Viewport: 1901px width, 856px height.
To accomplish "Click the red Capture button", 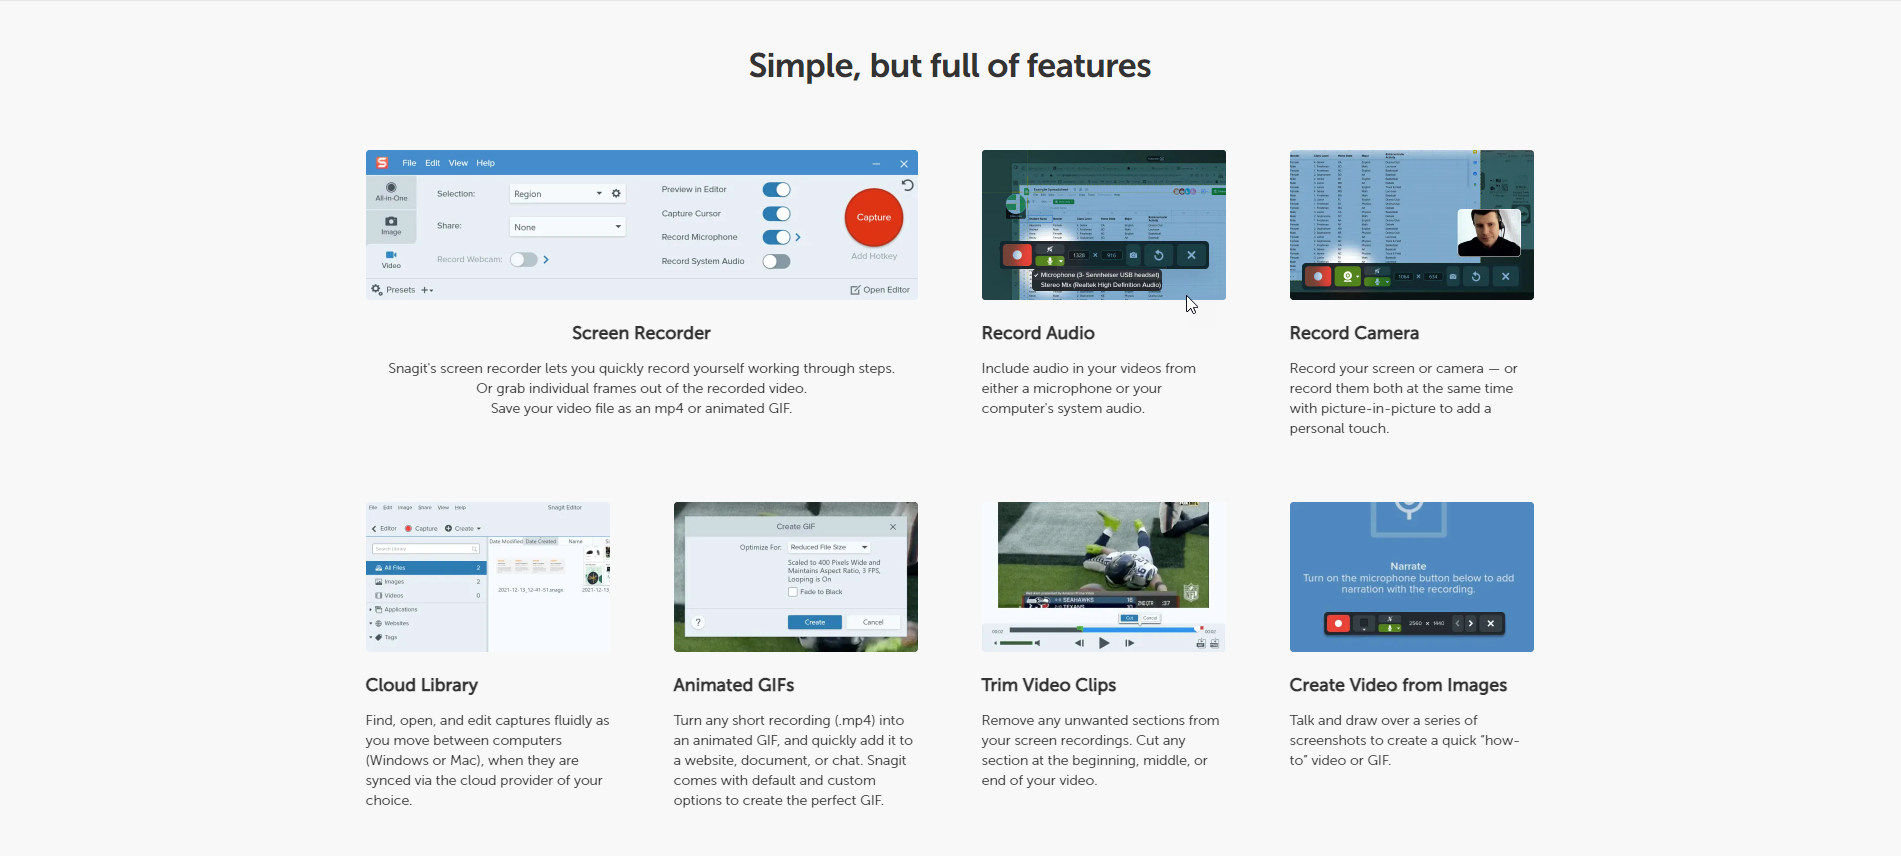I will (874, 217).
